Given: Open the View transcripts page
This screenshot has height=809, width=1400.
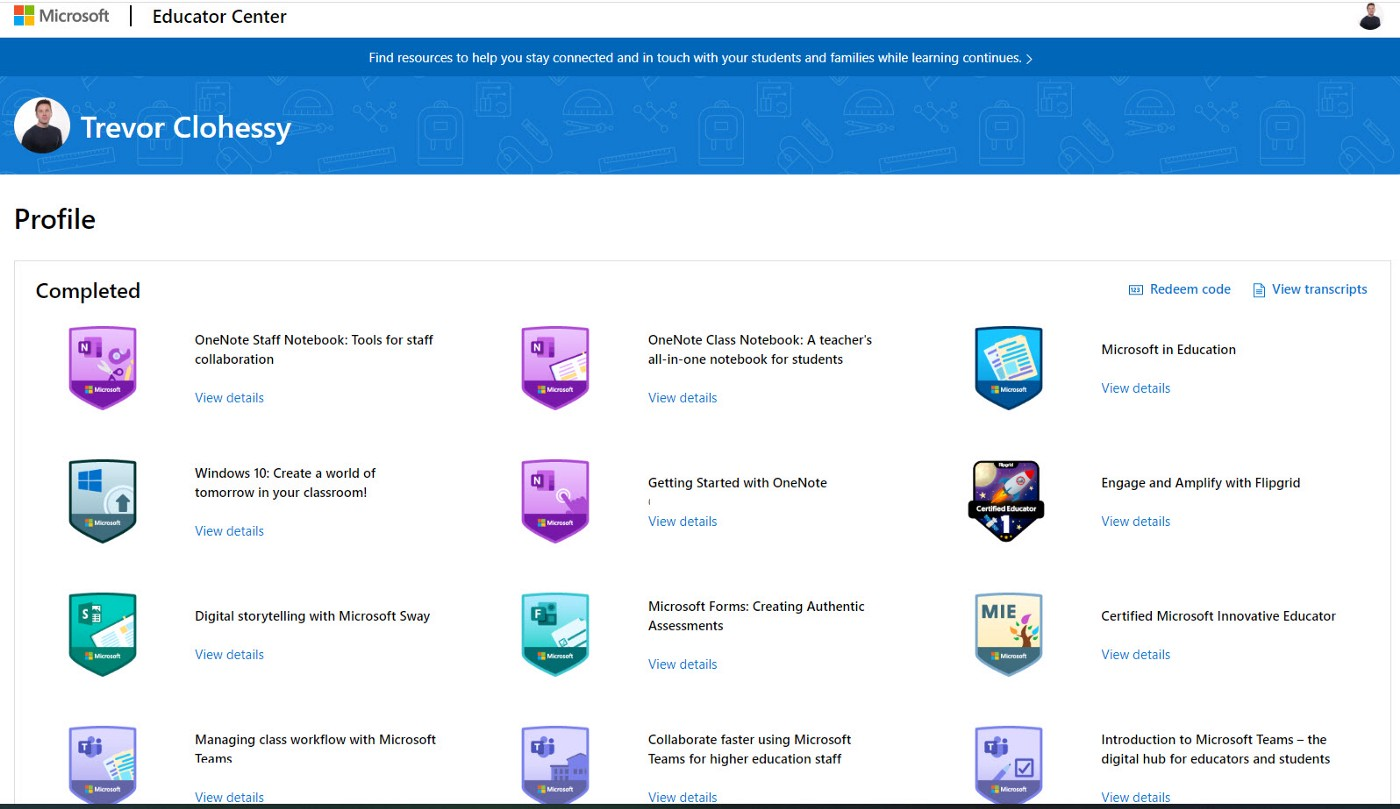Looking at the screenshot, I should click(x=1320, y=289).
